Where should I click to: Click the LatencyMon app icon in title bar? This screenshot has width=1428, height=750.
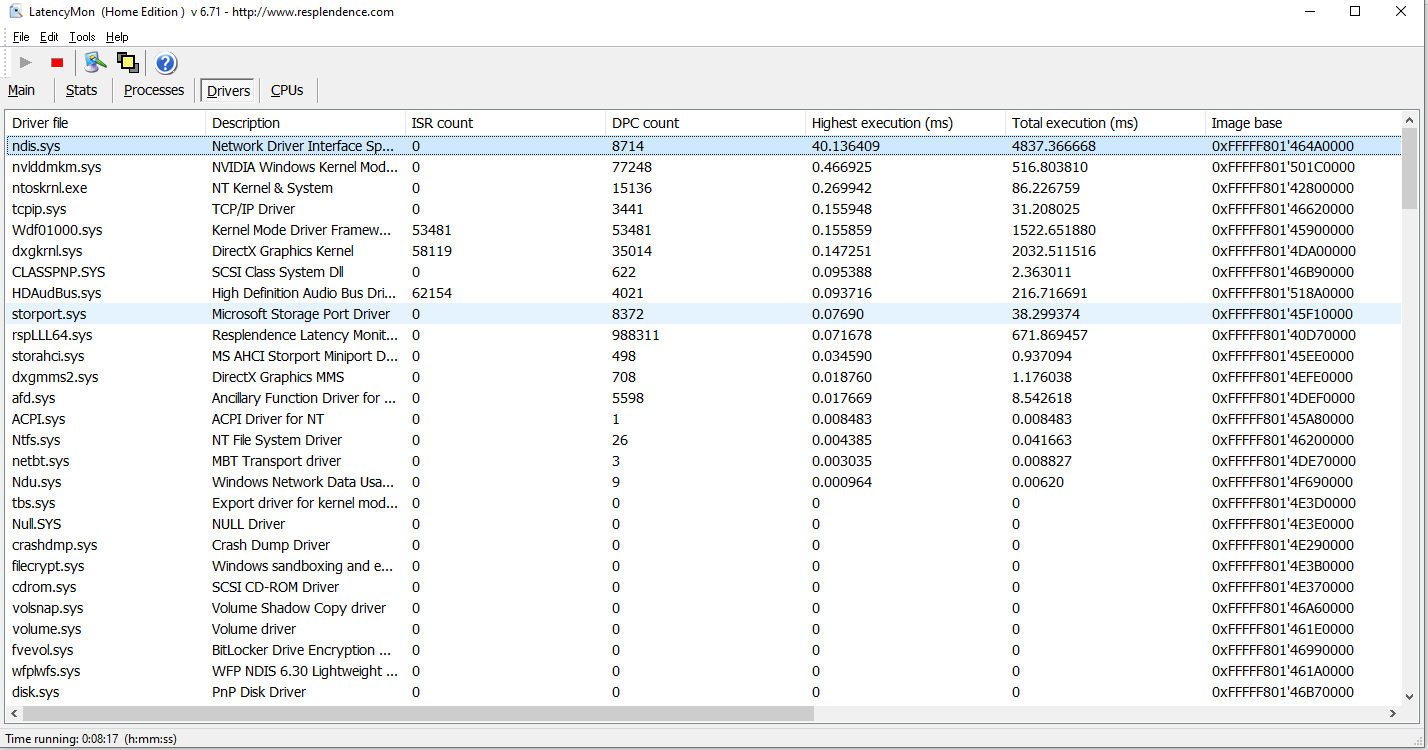point(16,12)
